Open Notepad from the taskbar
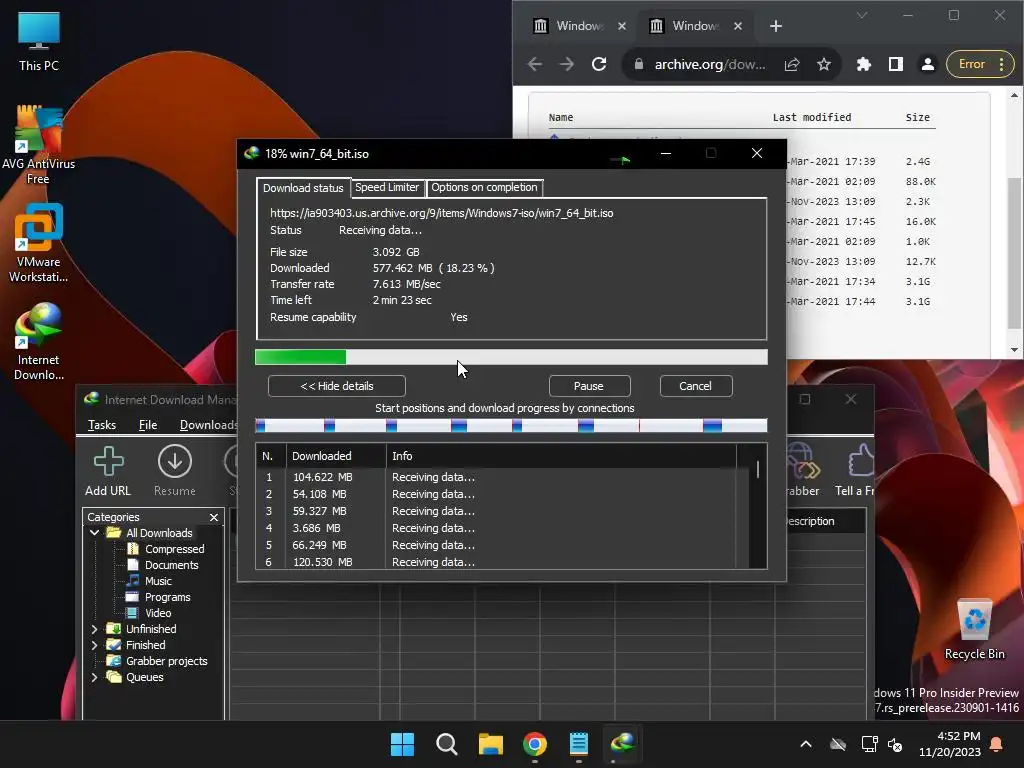Screen dimensions: 1024x768 (579, 744)
